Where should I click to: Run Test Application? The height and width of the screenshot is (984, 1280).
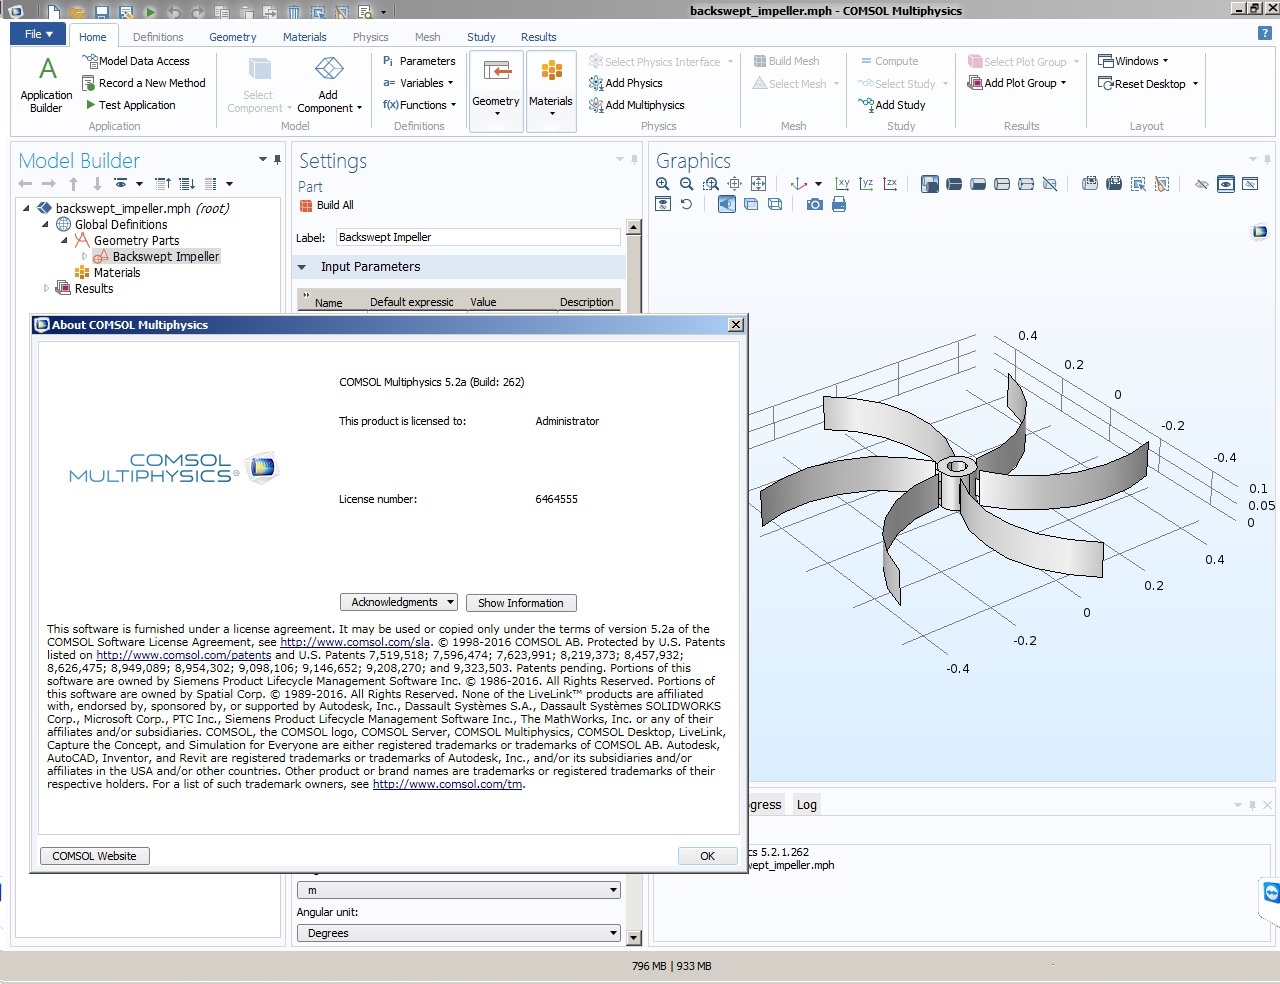point(130,105)
